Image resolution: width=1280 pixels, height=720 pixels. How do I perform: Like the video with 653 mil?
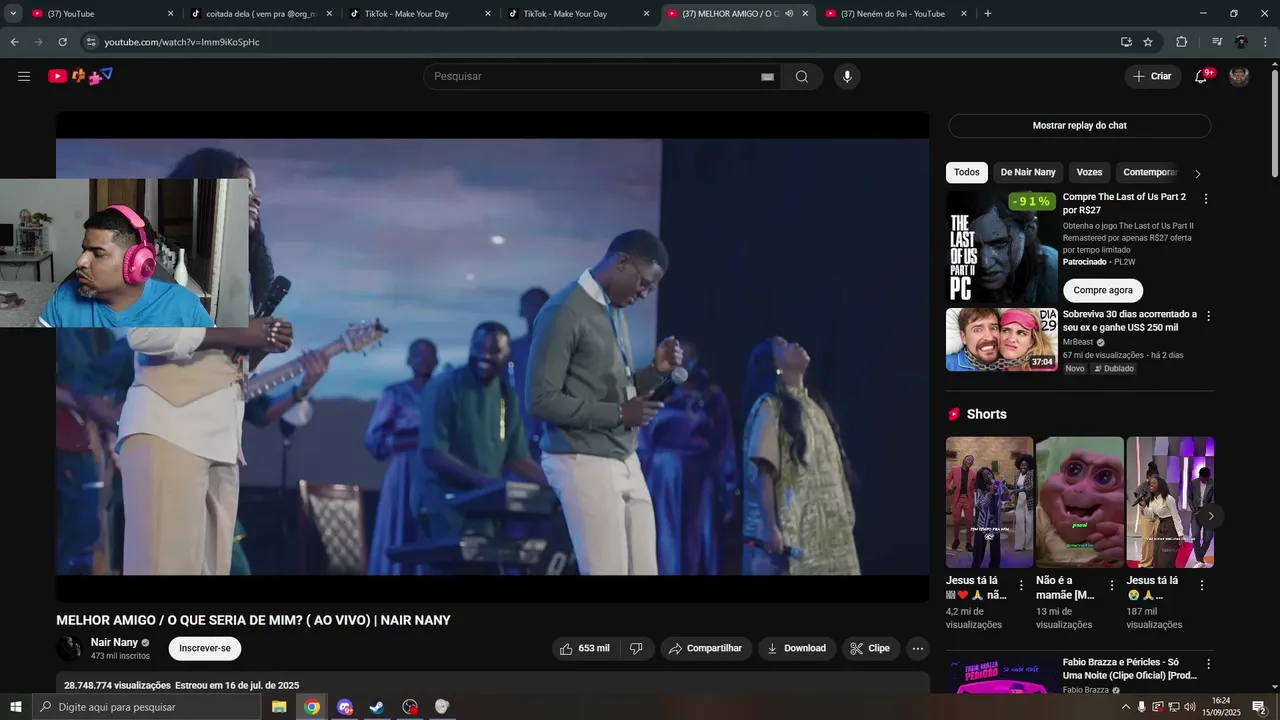tap(585, 649)
